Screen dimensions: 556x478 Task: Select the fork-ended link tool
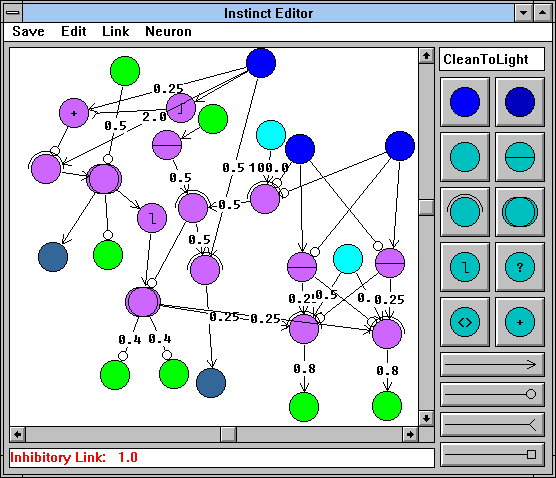tap(492, 424)
